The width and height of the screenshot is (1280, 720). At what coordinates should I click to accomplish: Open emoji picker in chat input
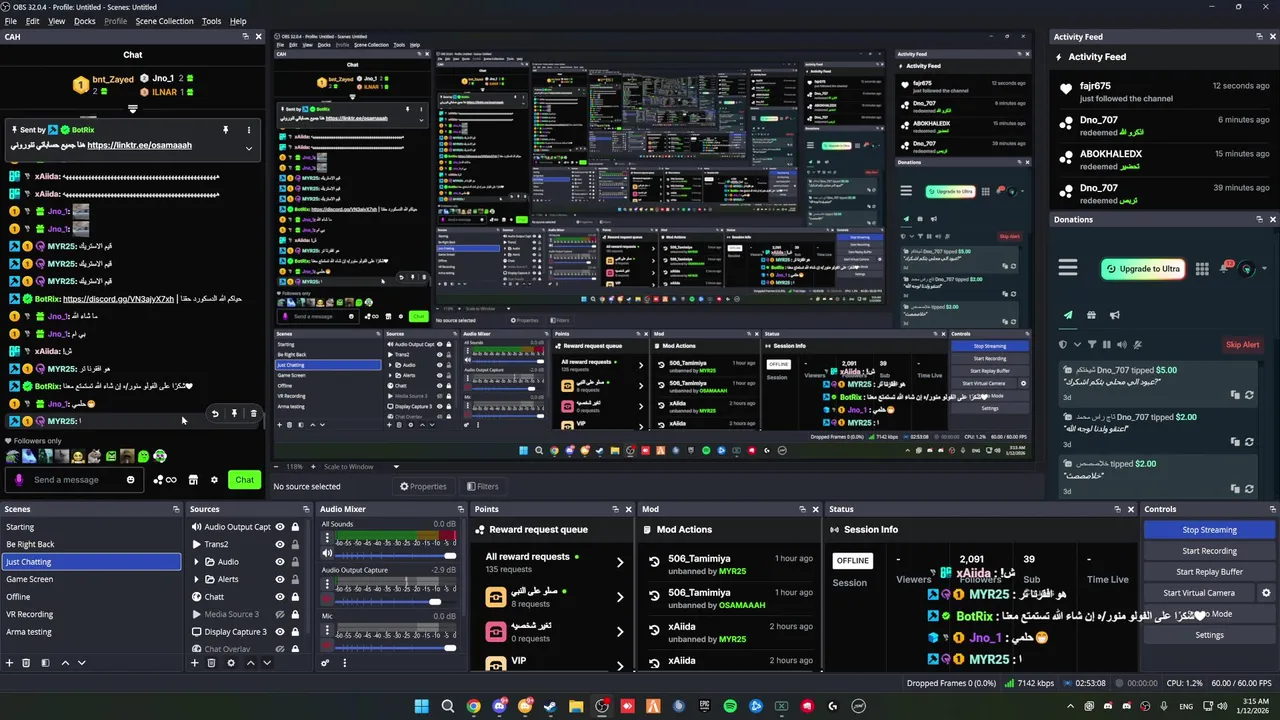click(x=130, y=480)
